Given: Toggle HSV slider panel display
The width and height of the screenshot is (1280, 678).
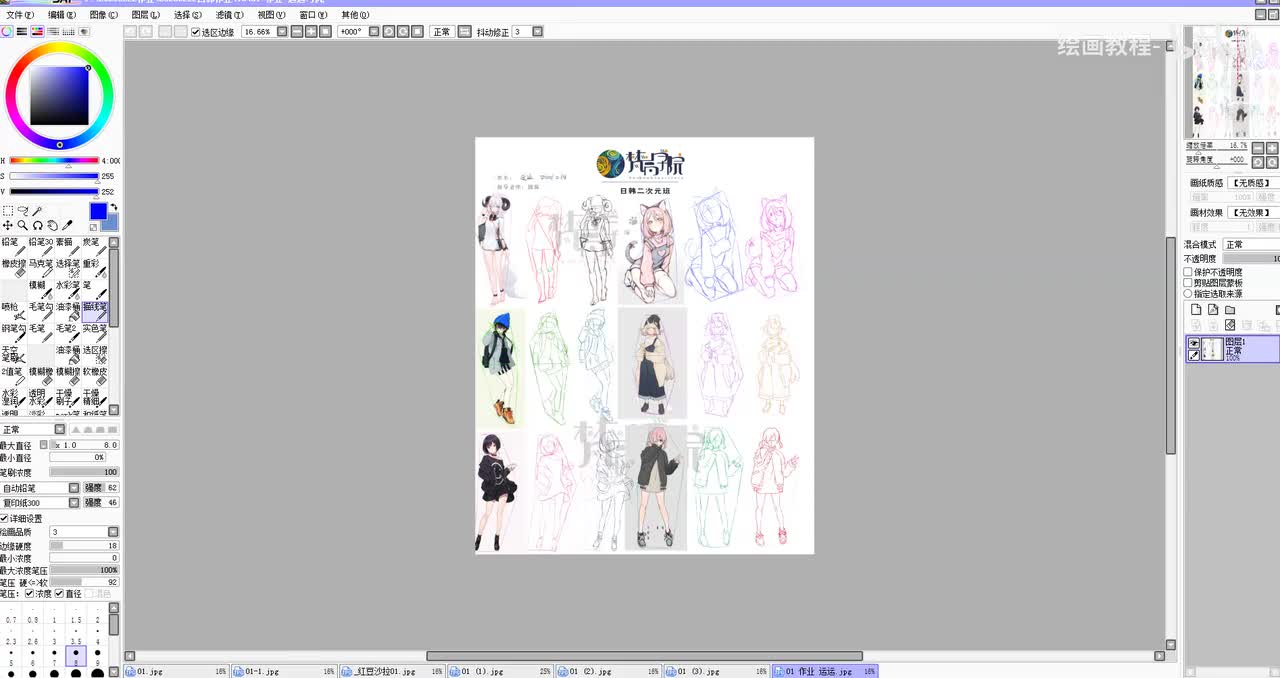Looking at the screenshot, I should click(x=37, y=32).
